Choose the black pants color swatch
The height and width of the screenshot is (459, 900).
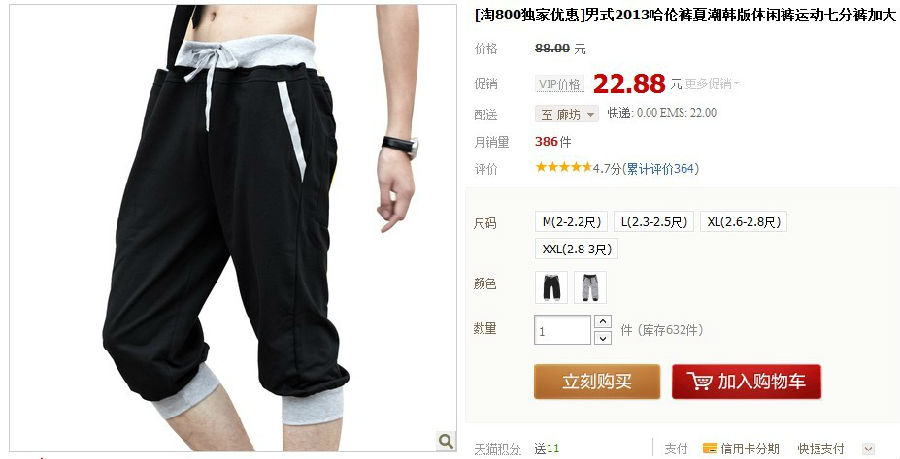coord(552,287)
